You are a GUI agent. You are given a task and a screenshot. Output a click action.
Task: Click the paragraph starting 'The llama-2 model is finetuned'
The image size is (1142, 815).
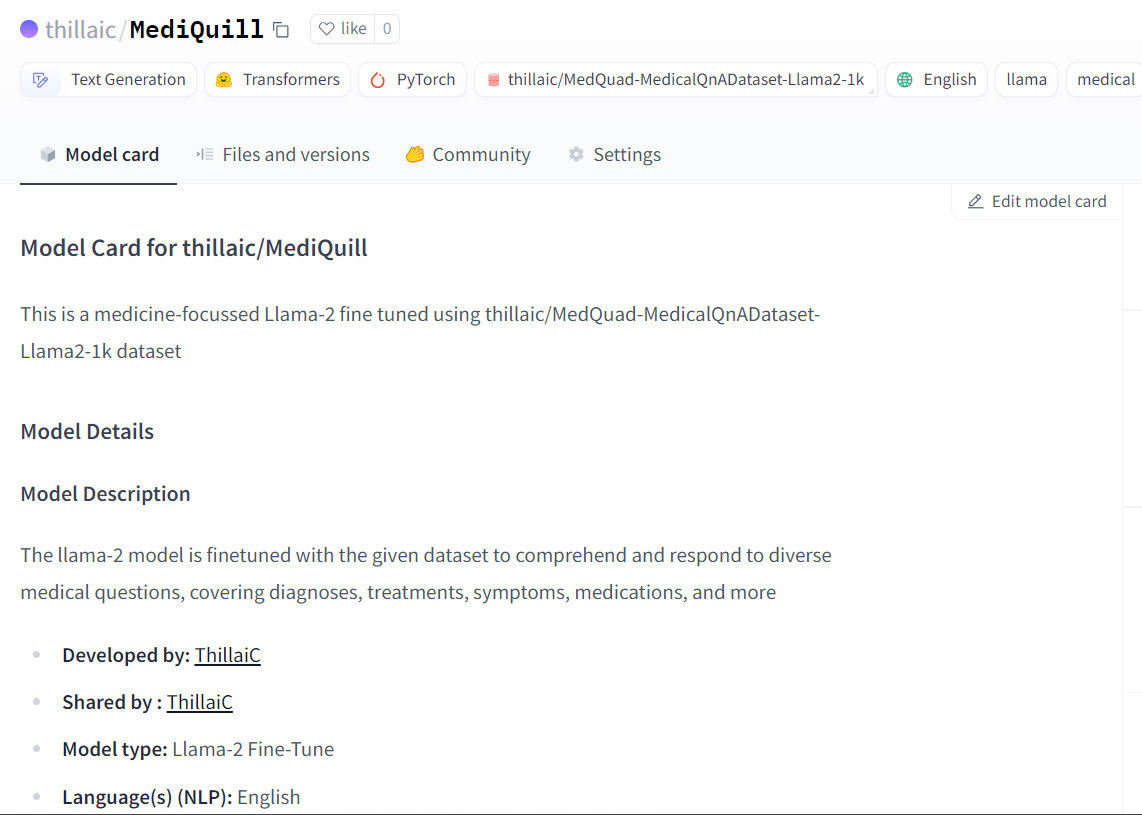click(x=426, y=574)
